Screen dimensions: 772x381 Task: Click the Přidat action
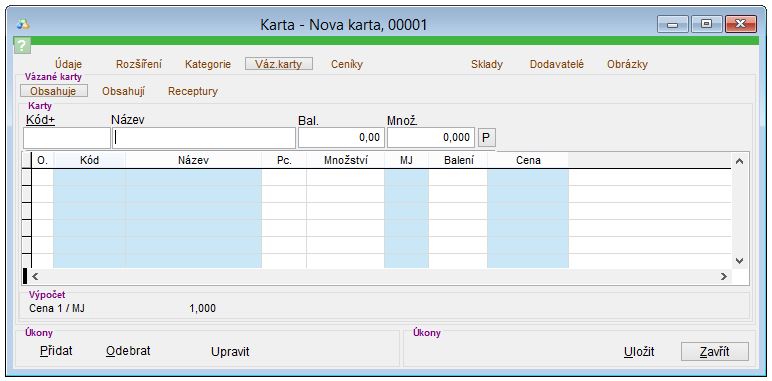click(x=56, y=351)
